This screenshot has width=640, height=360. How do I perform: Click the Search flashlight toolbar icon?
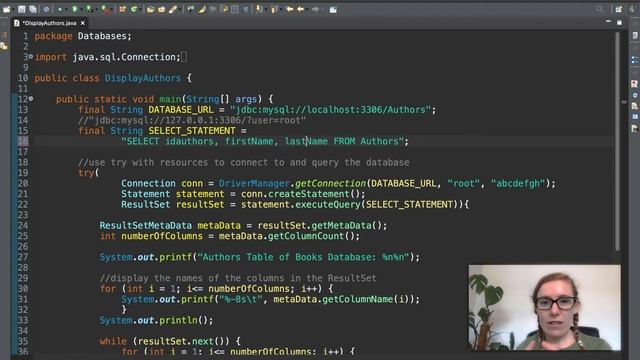173,9
